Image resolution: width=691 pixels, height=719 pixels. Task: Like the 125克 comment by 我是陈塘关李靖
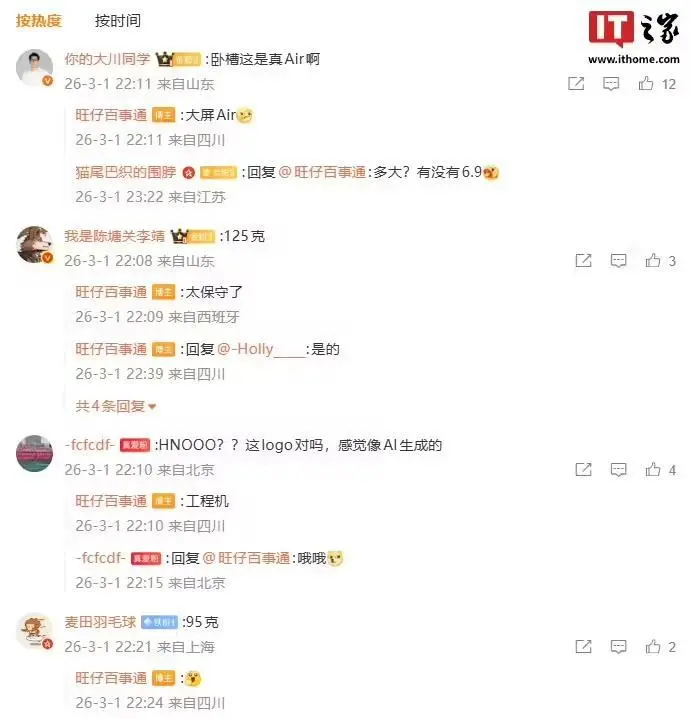[x=653, y=260]
